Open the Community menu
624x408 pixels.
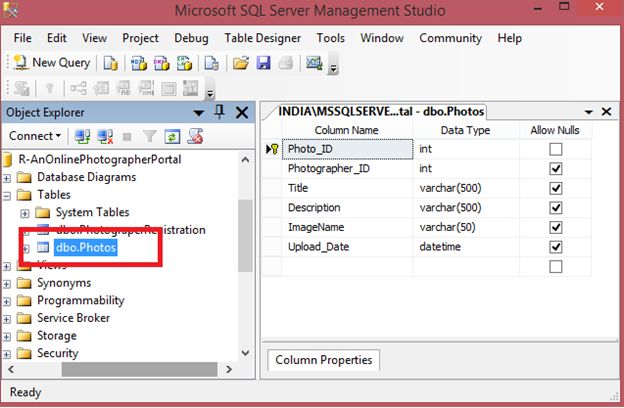pyautogui.click(x=450, y=38)
